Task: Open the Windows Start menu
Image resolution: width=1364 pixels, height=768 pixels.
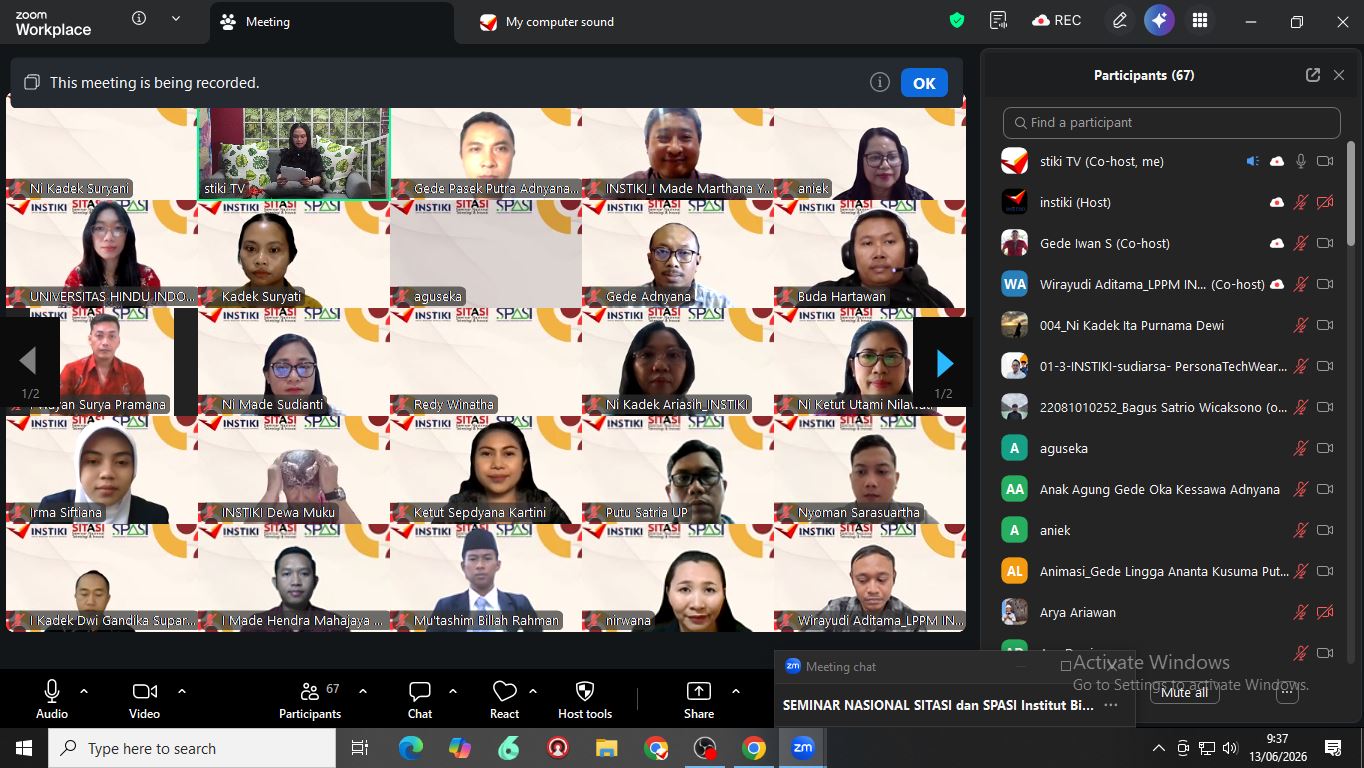Action: coord(23,748)
